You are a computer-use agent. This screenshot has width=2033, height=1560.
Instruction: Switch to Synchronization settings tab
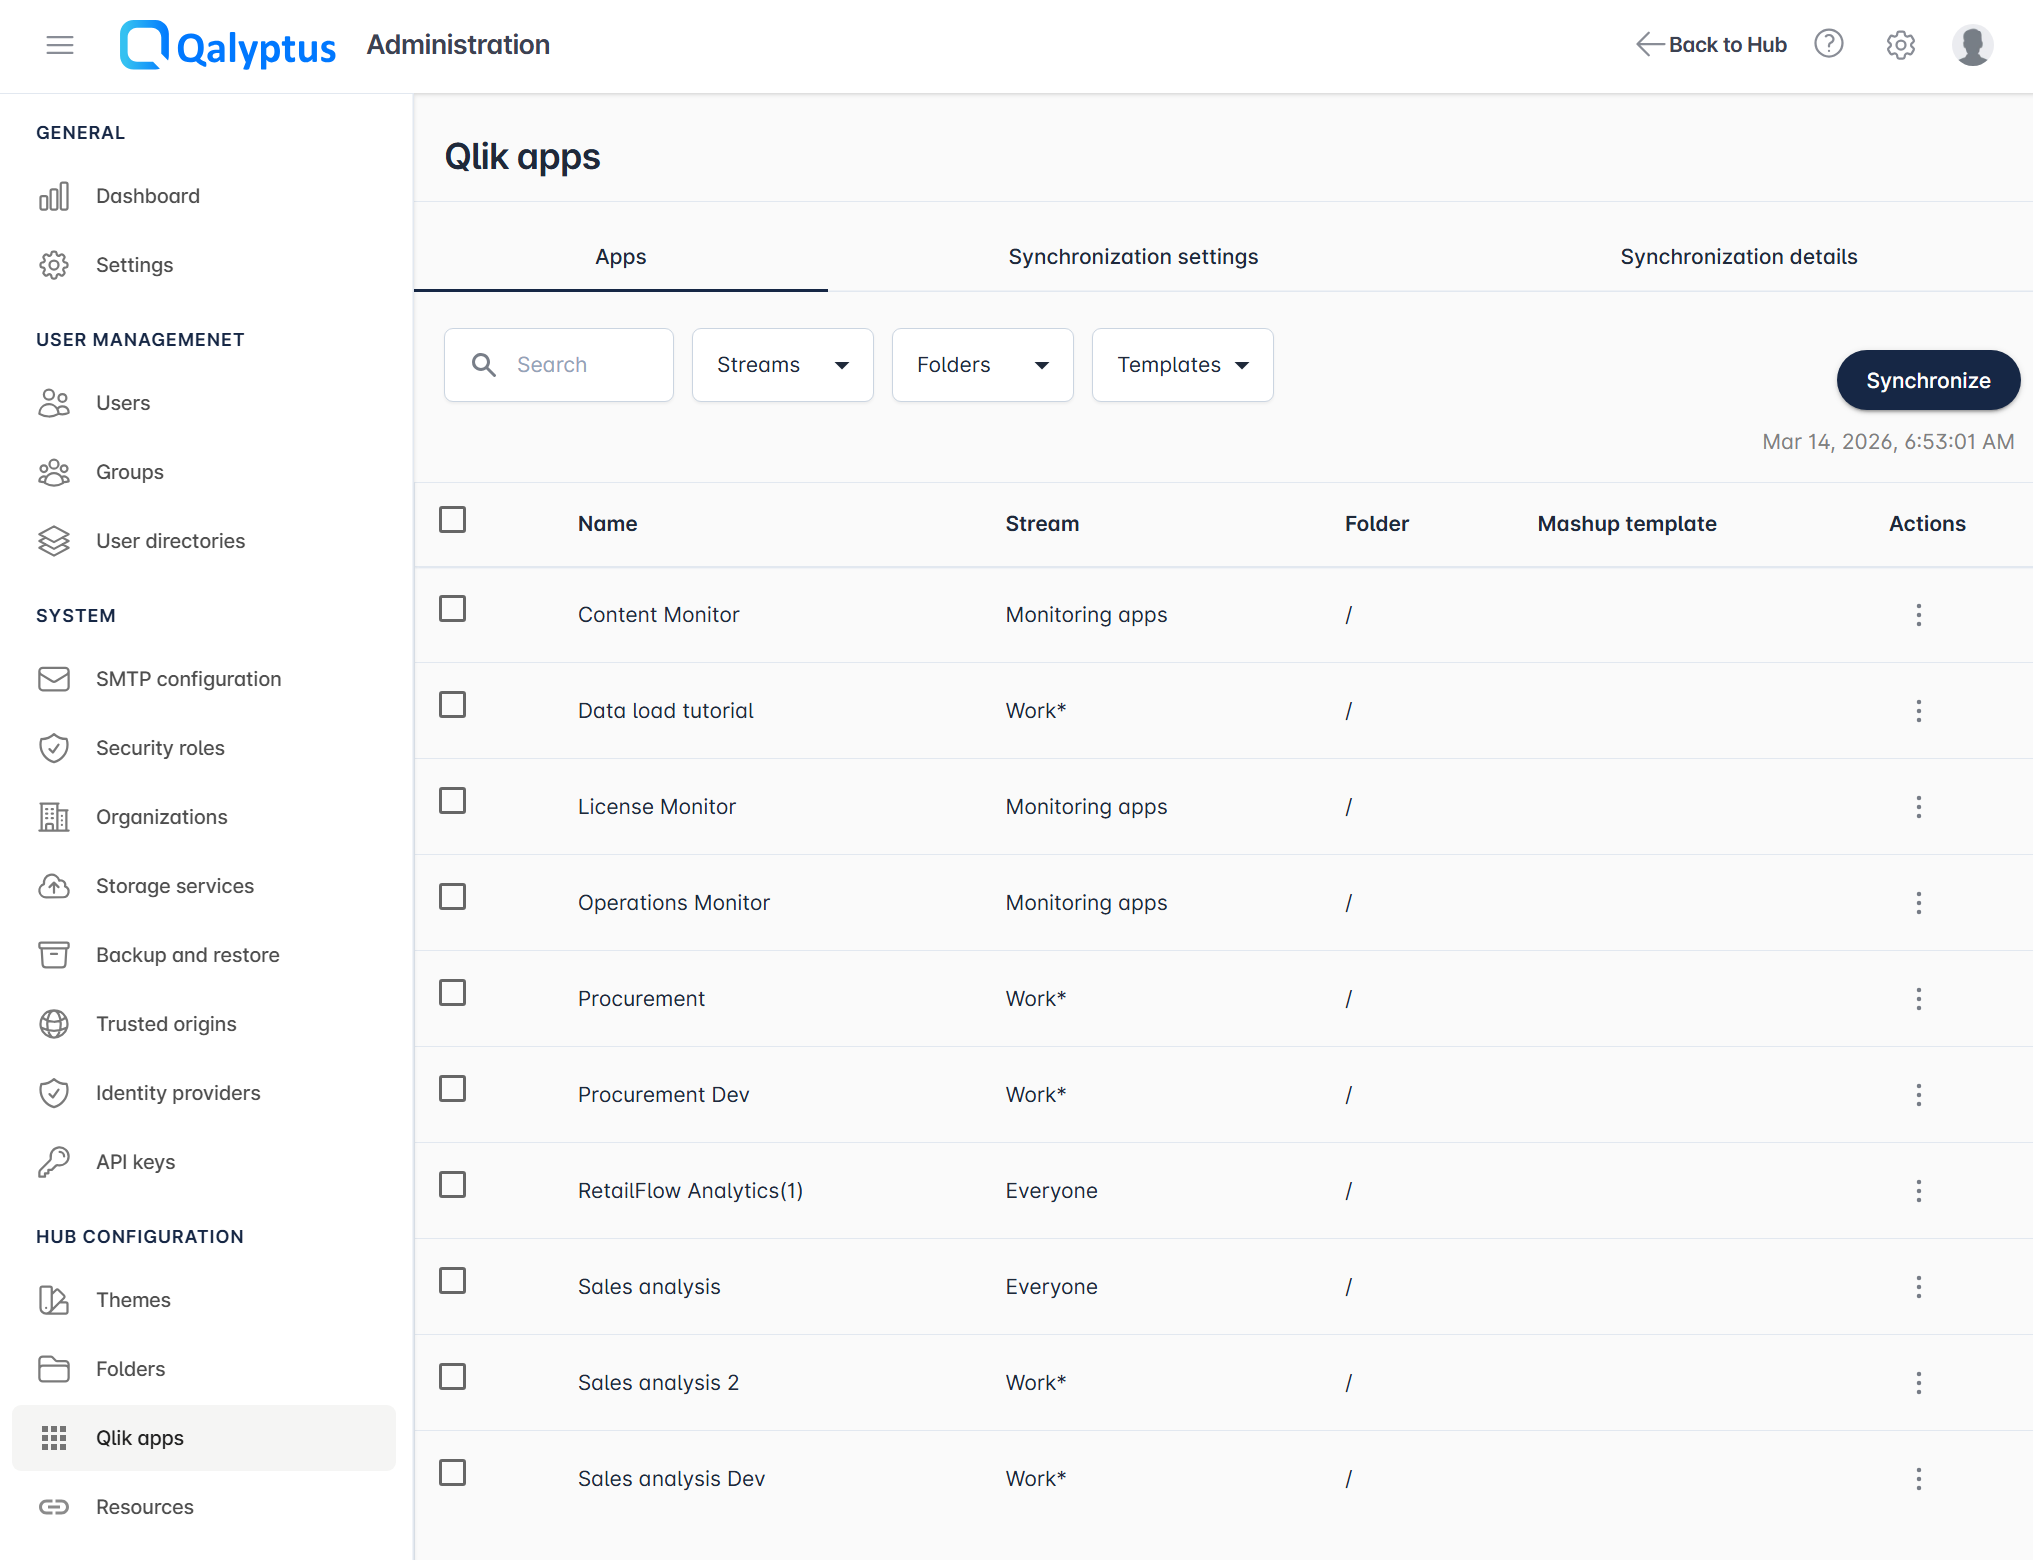[x=1133, y=257]
